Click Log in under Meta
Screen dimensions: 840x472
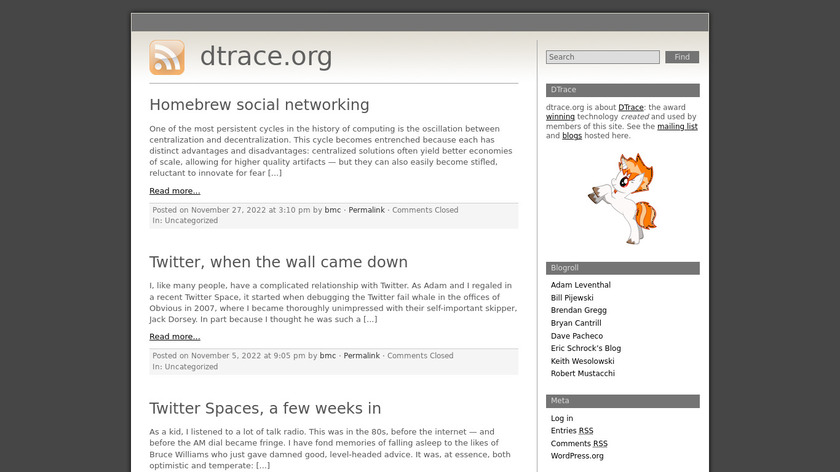tap(562, 418)
